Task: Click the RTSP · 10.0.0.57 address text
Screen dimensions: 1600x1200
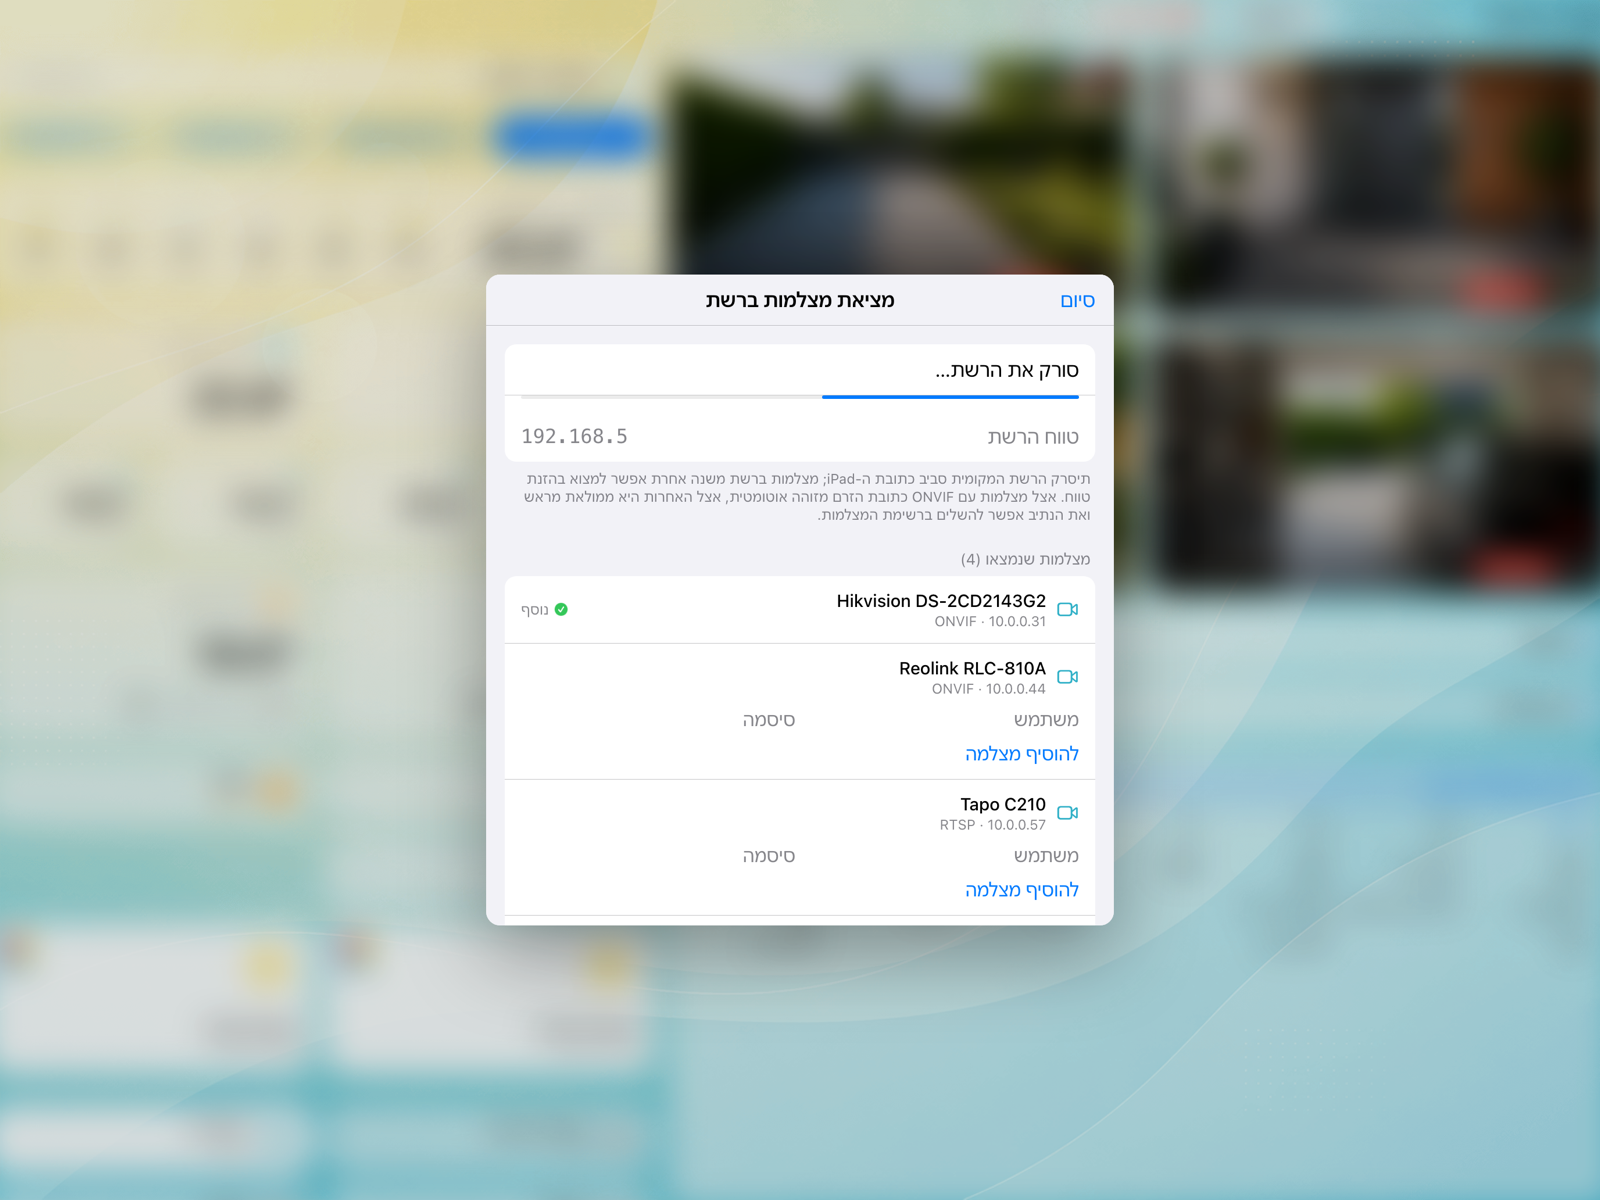Action: coord(993,826)
